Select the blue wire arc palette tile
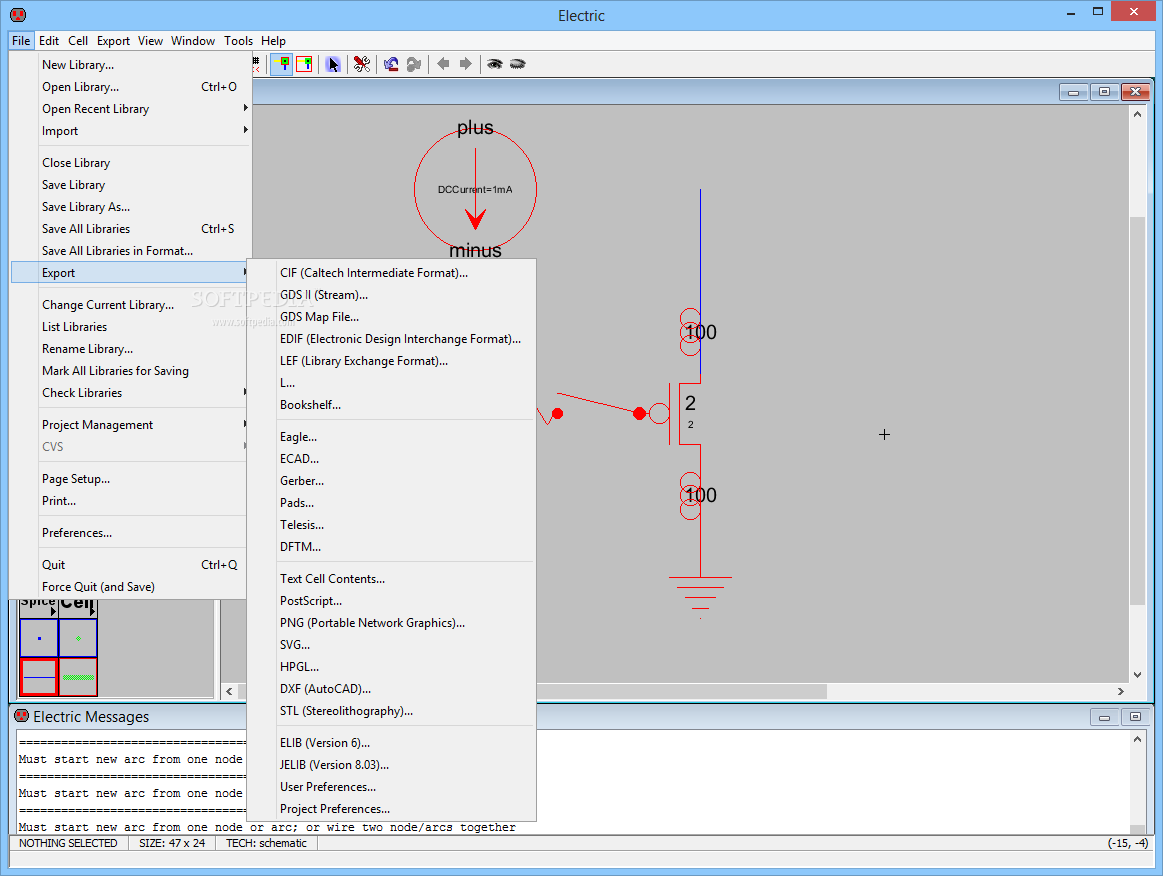Image resolution: width=1163 pixels, height=876 pixels. pyautogui.click(x=39, y=676)
